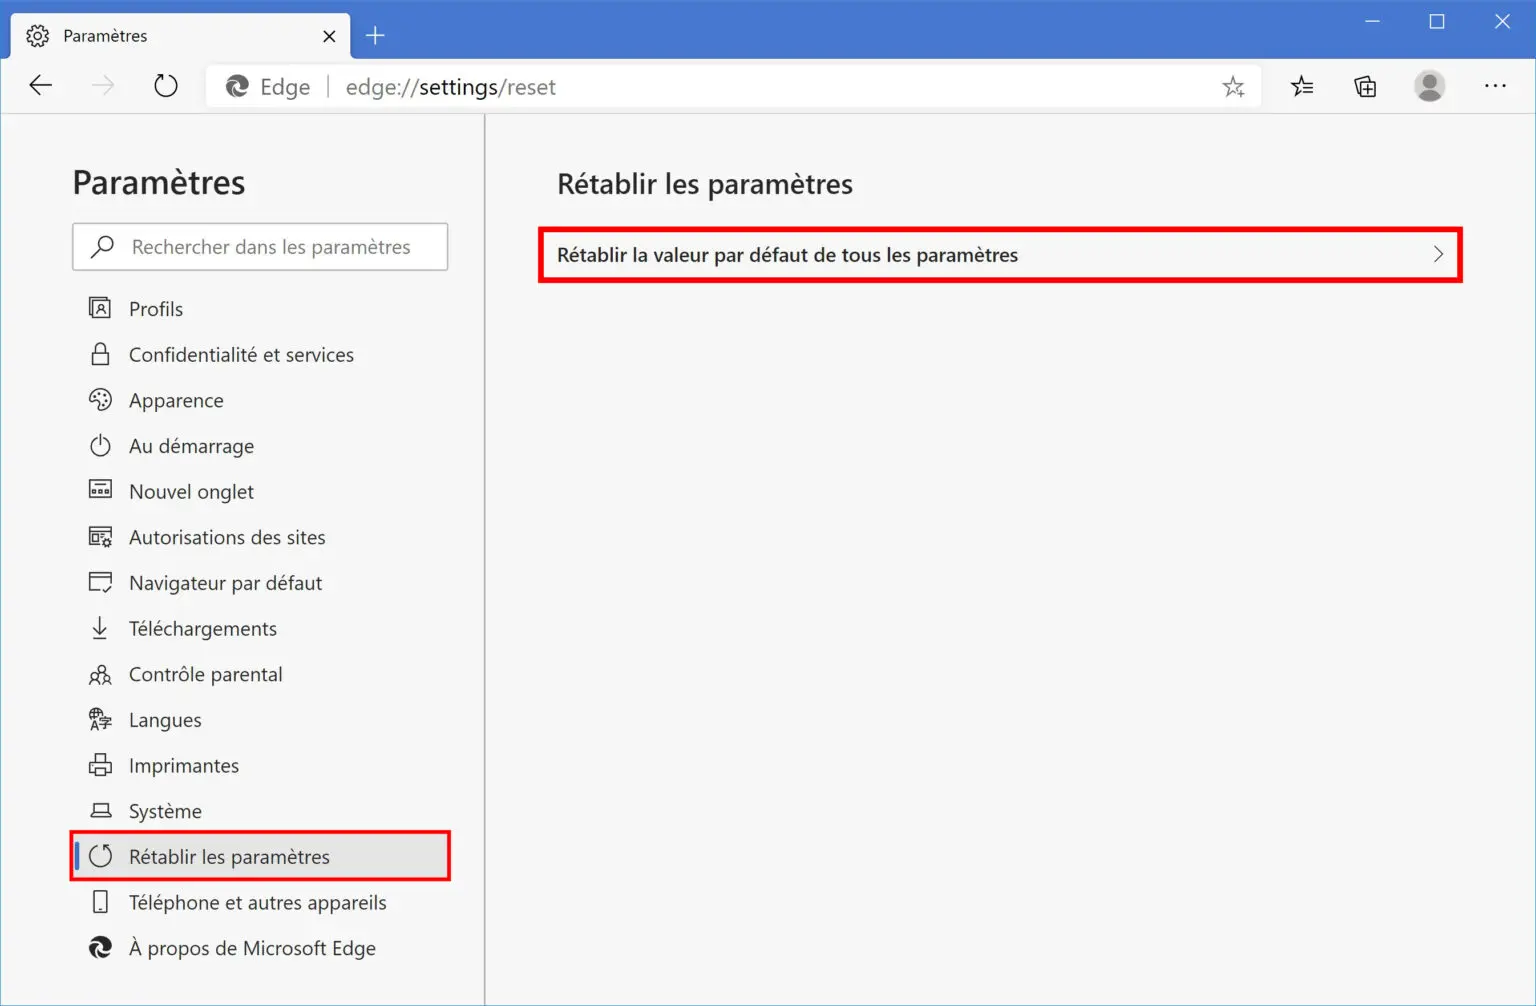Screen dimensions: 1536x1006
Task: Open the user profile avatar
Action: coord(1429,86)
